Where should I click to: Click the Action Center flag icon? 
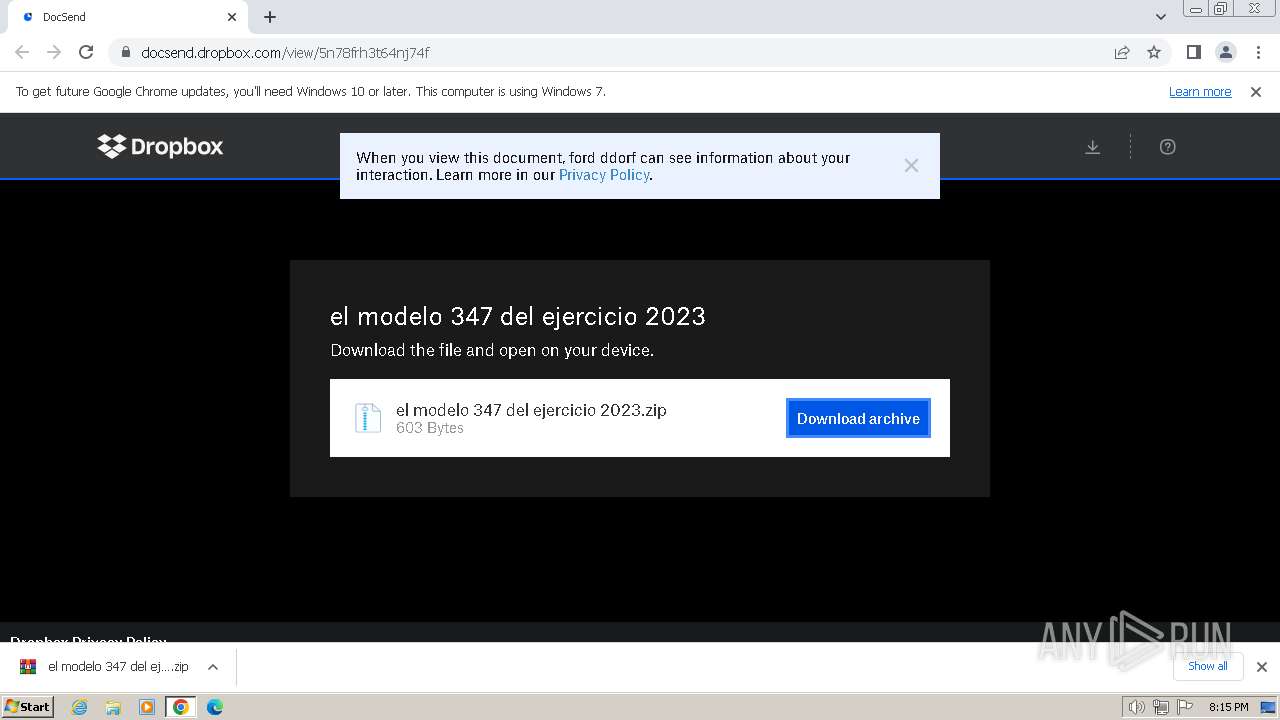1185,707
